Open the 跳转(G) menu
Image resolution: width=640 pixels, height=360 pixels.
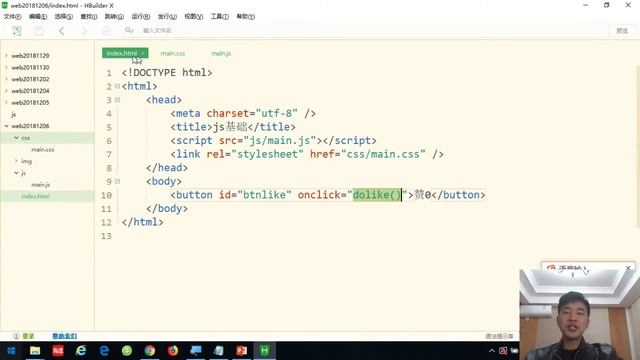coord(114,17)
